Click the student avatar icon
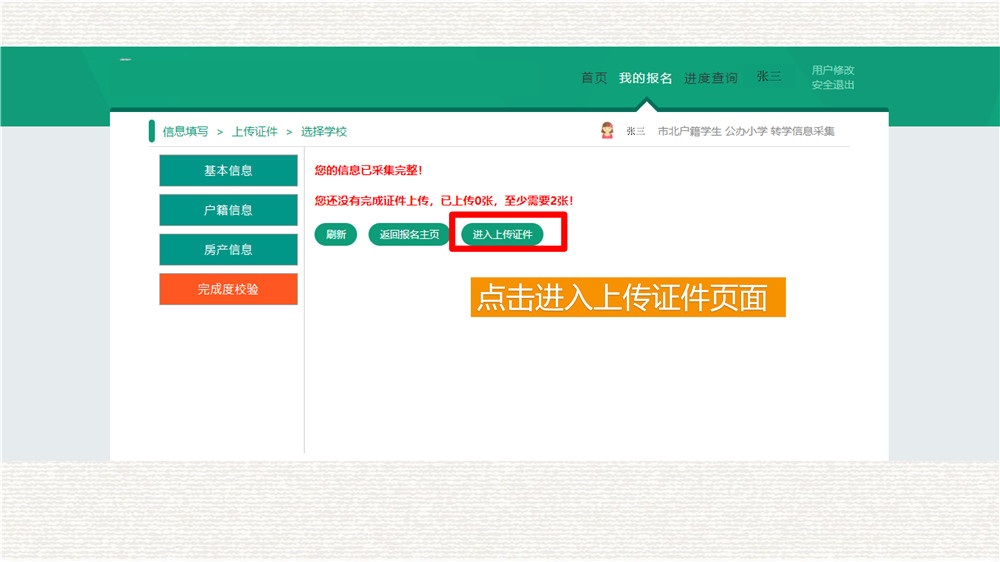The image size is (1000, 562). tap(607, 131)
